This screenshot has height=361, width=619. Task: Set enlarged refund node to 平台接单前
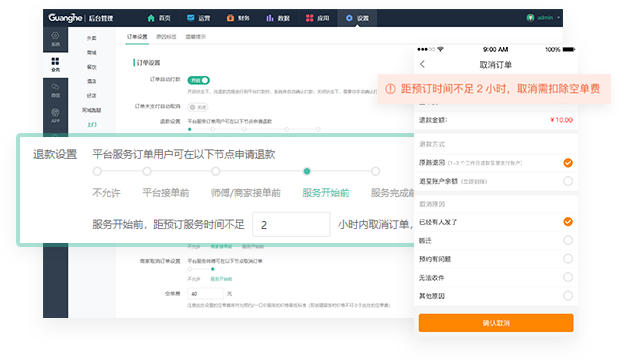147,171
